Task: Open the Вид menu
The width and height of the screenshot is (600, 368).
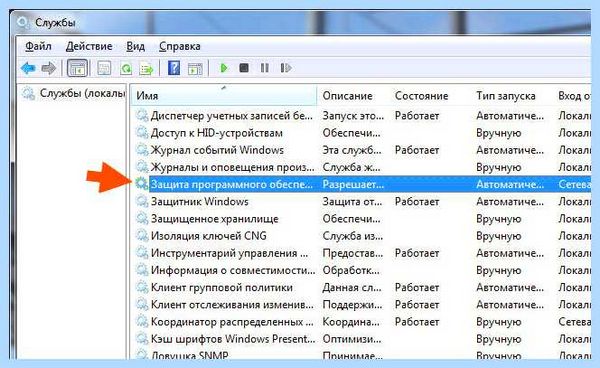Action: [x=135, y=46]
